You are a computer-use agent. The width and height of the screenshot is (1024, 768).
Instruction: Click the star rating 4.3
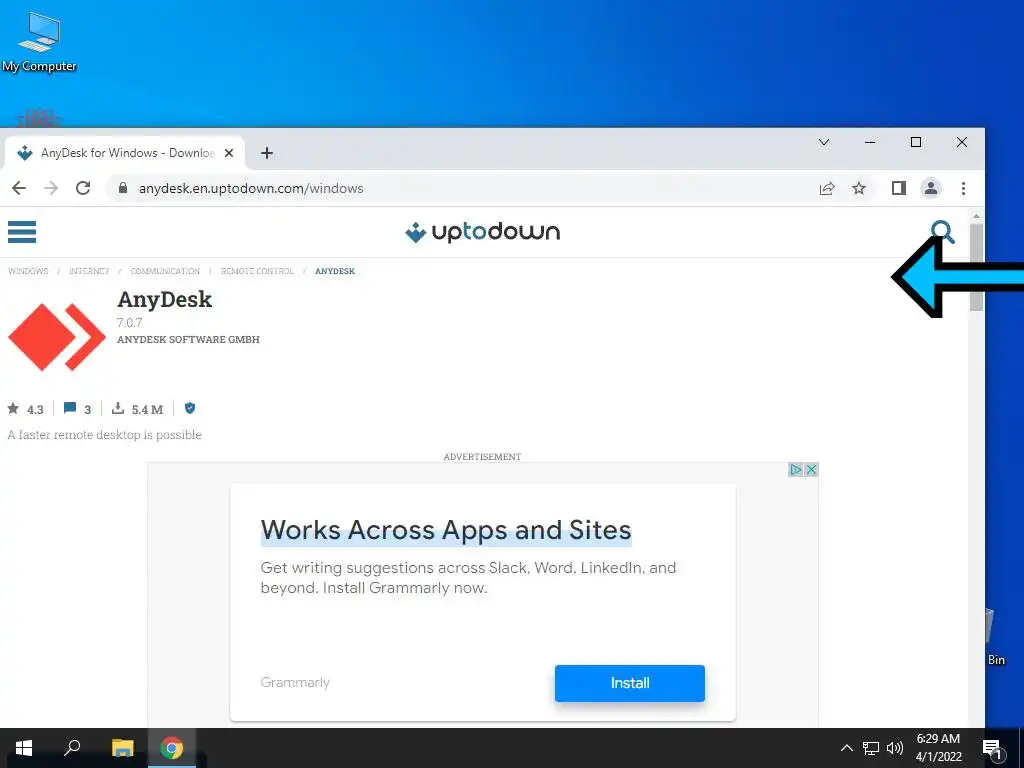click(25, 409)
